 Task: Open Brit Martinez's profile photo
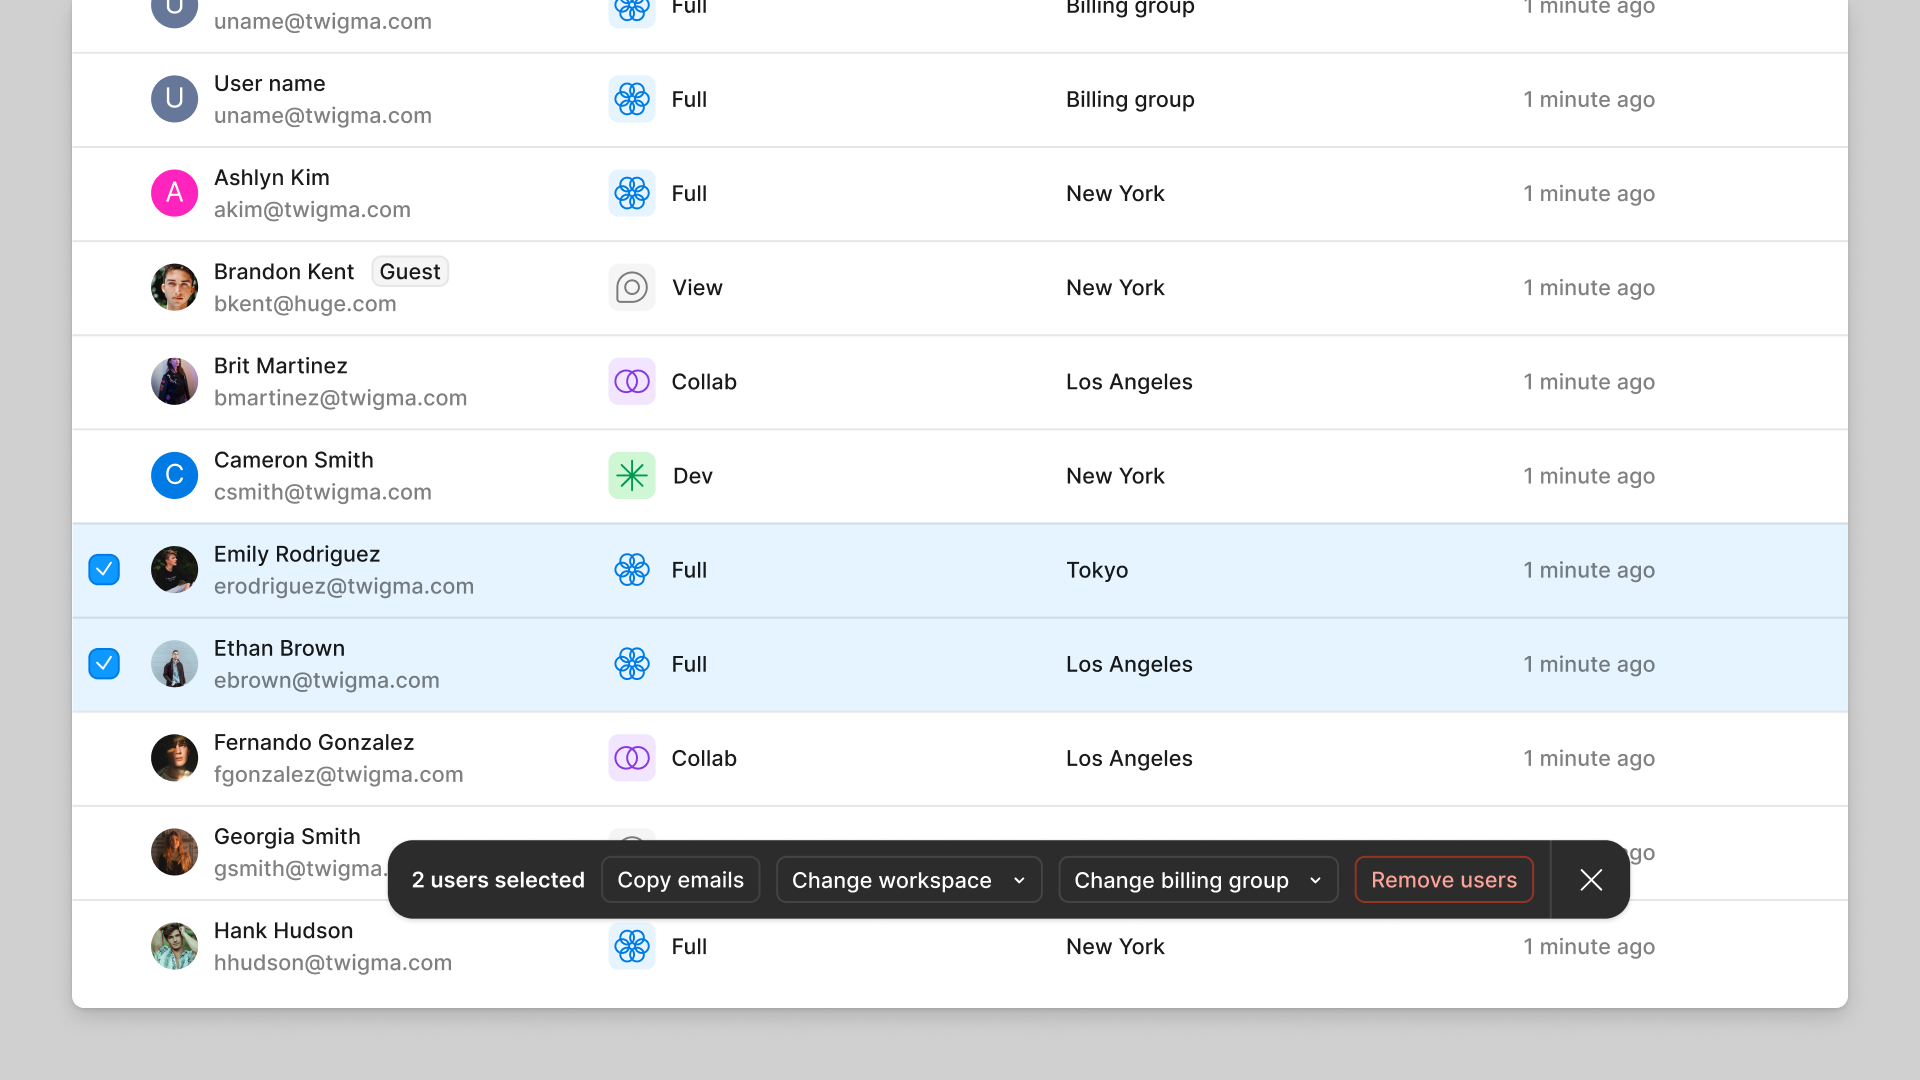tap(174, 382)
